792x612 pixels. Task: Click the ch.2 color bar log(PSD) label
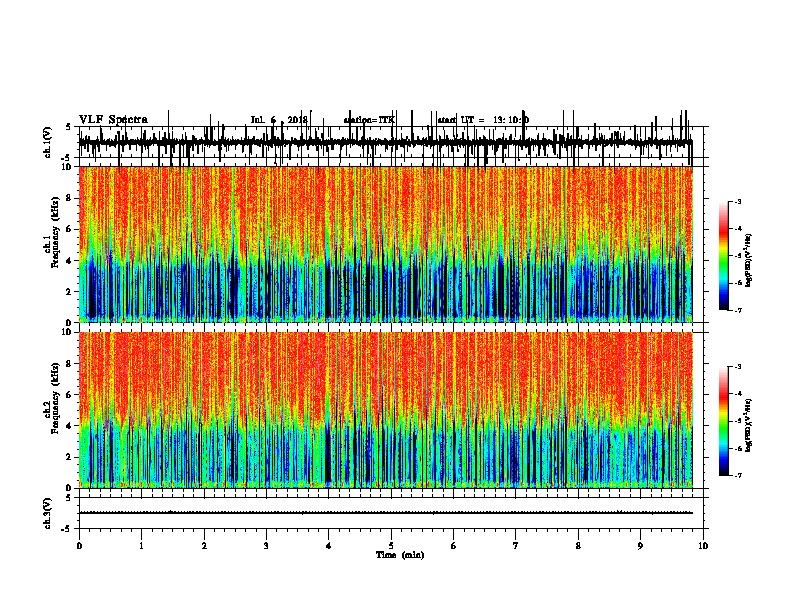coord(748,425)
